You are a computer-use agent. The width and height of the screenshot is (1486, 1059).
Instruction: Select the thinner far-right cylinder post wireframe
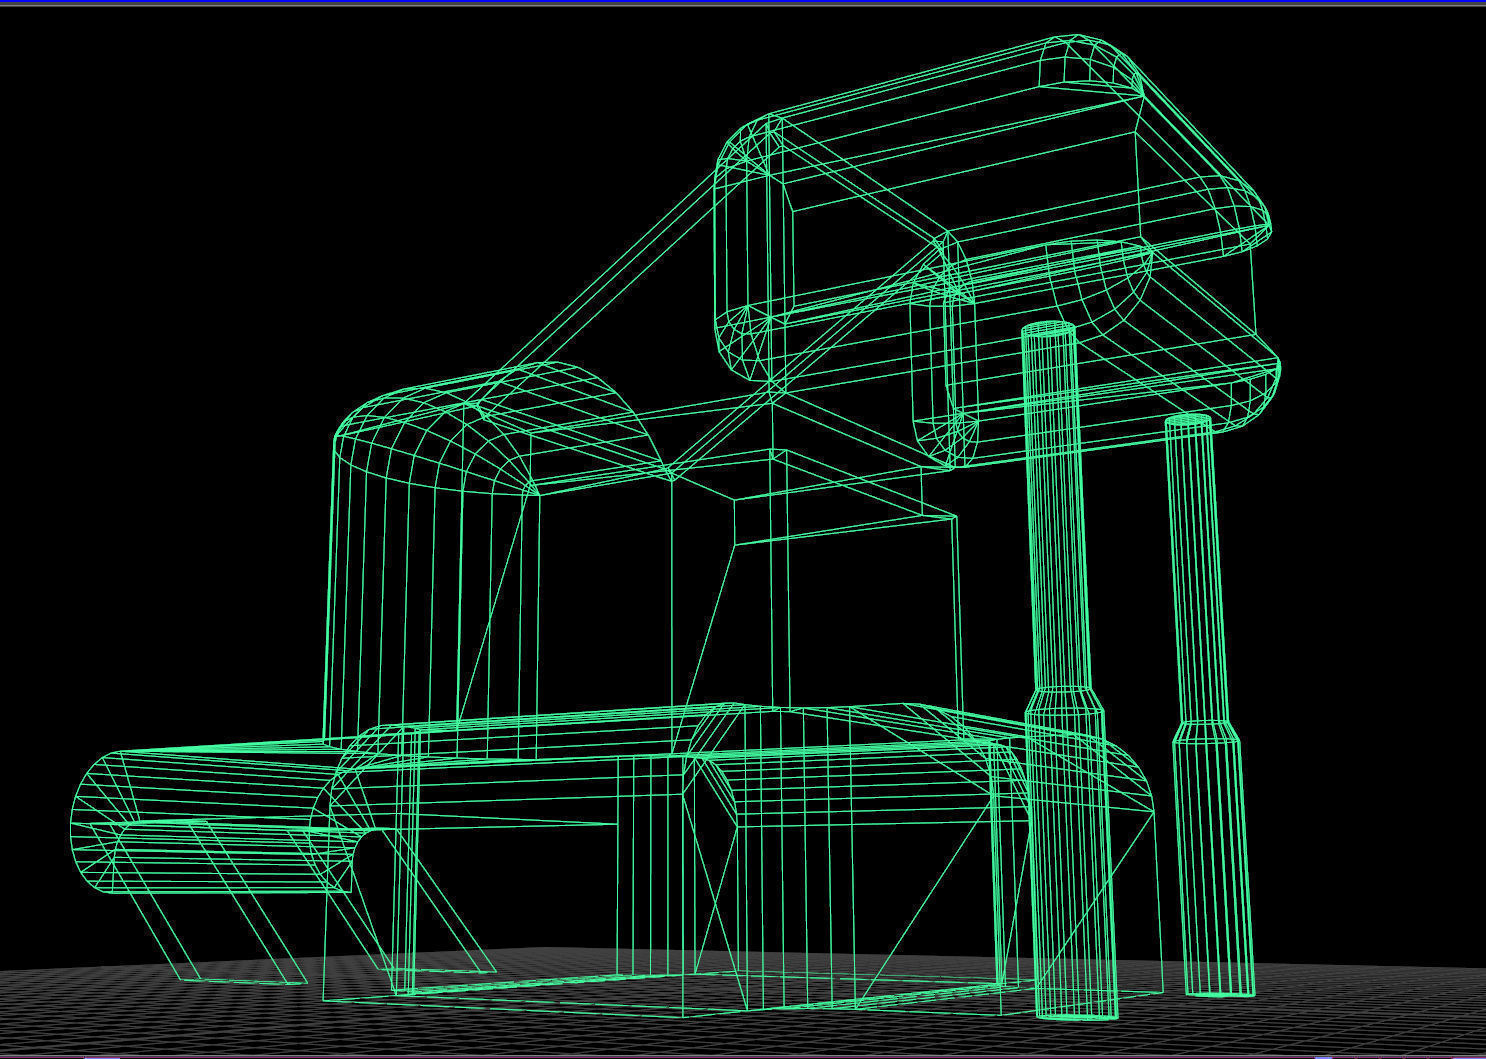click(1208, 705)
